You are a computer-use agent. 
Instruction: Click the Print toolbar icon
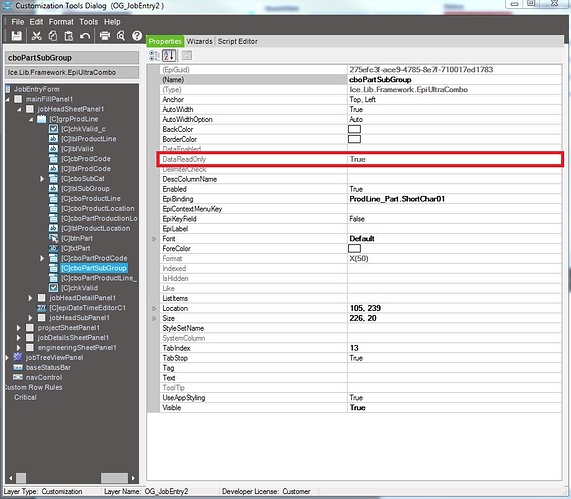(x=105, y=36)
